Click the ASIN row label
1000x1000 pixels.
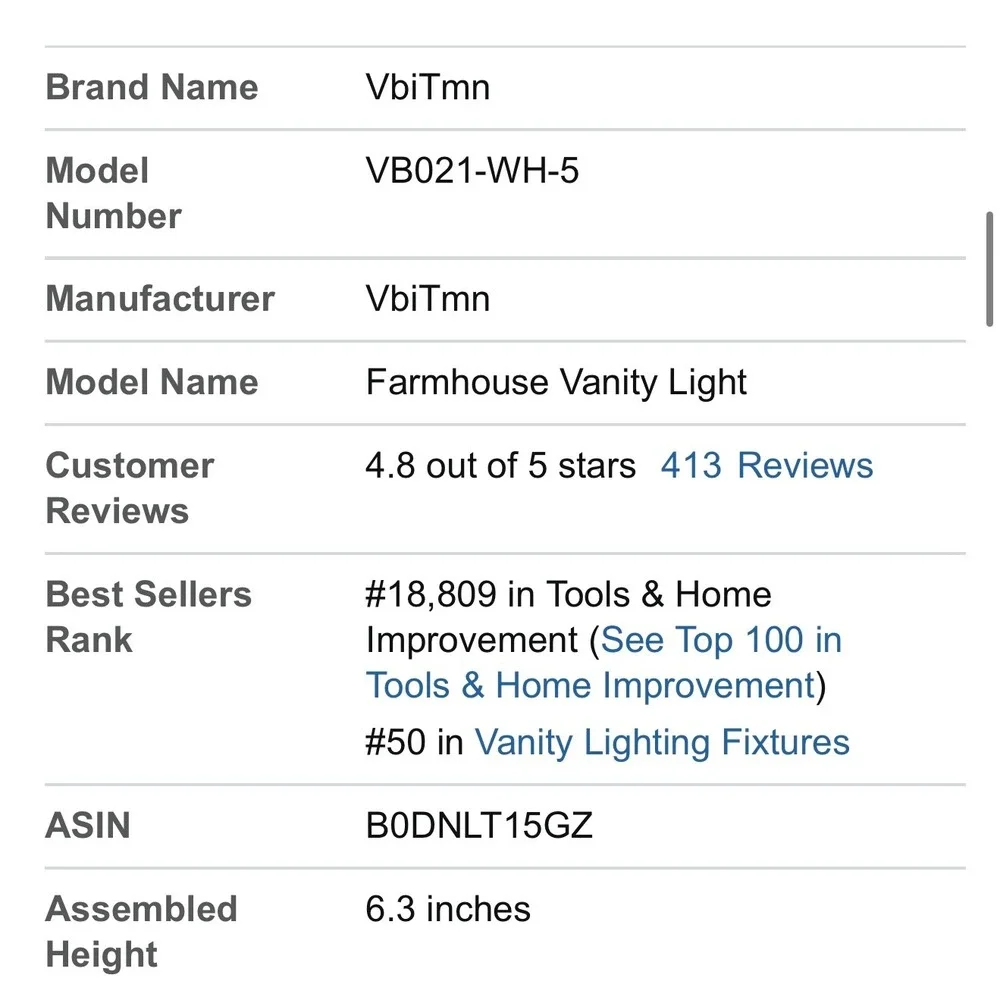pos(88,825)
